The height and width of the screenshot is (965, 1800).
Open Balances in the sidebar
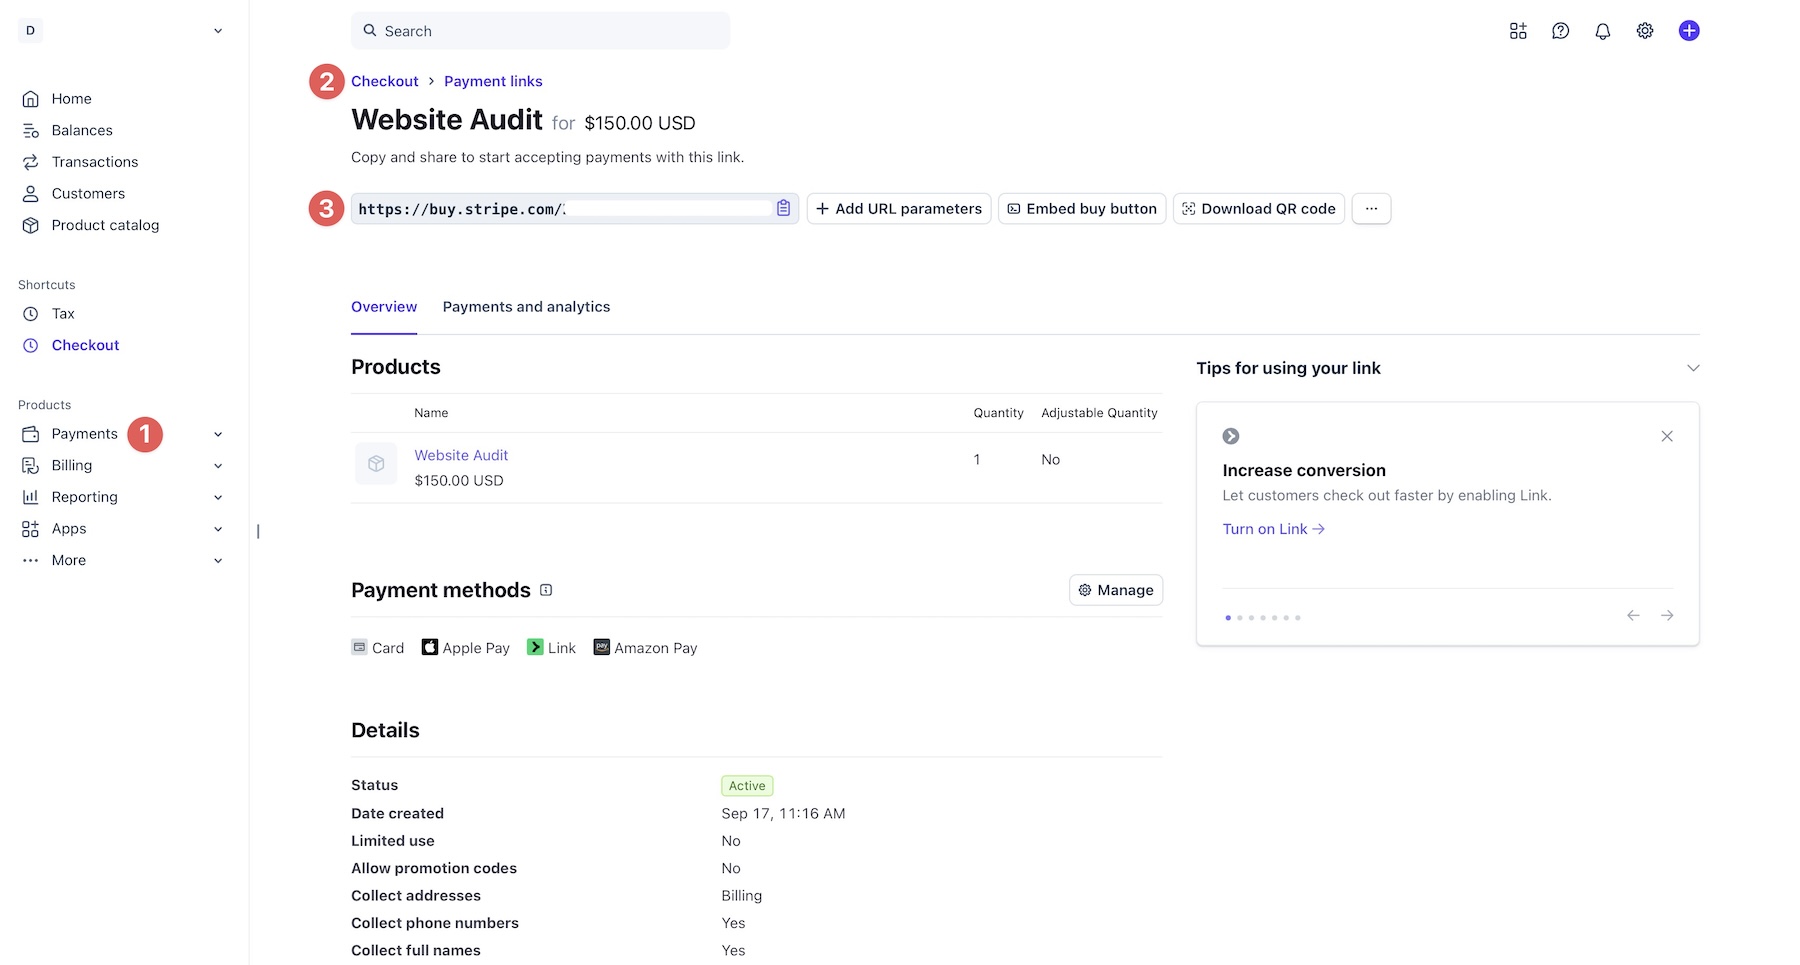pos(82,130)
